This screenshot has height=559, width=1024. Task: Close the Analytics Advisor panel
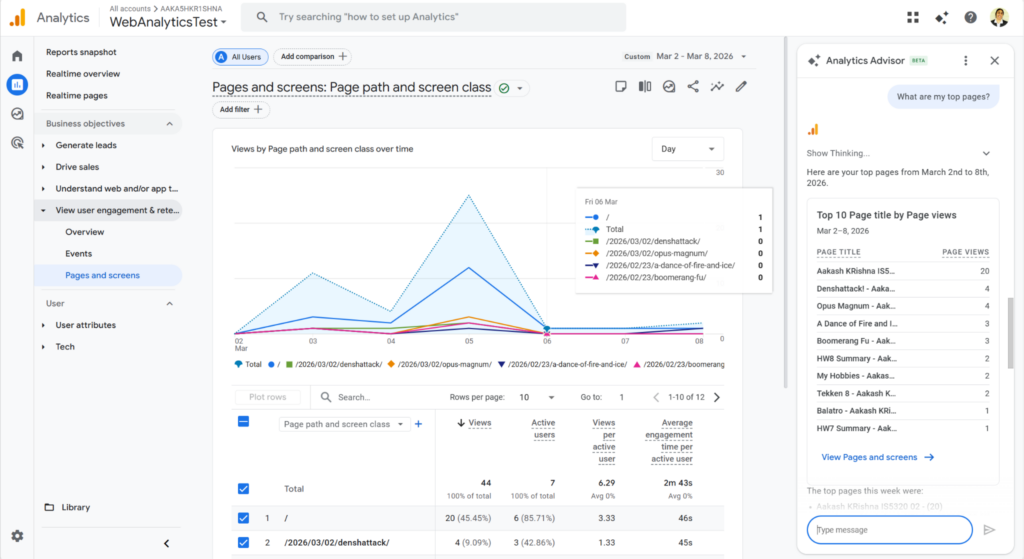tap(994, 61)
